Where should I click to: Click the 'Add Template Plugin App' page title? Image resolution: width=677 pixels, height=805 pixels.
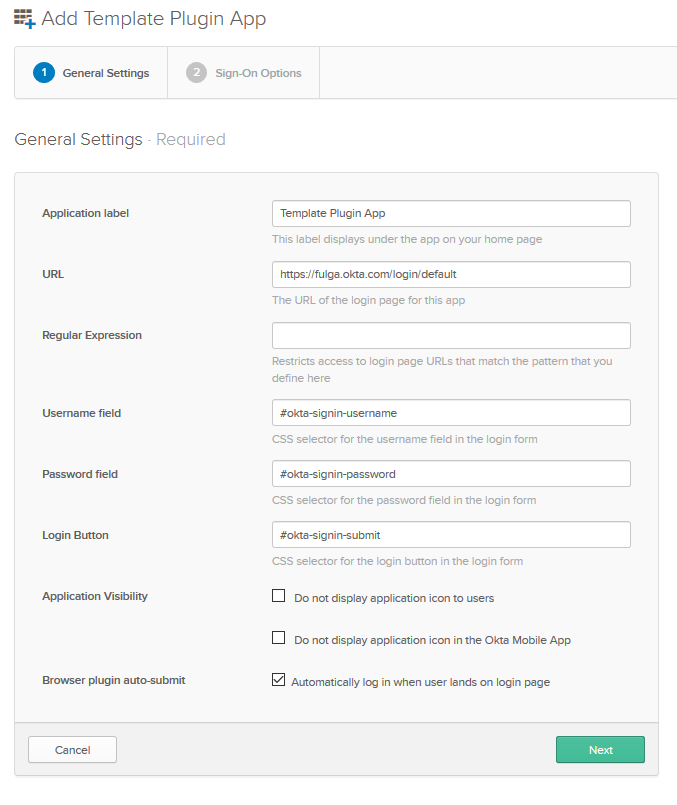[x=154, y=19]
